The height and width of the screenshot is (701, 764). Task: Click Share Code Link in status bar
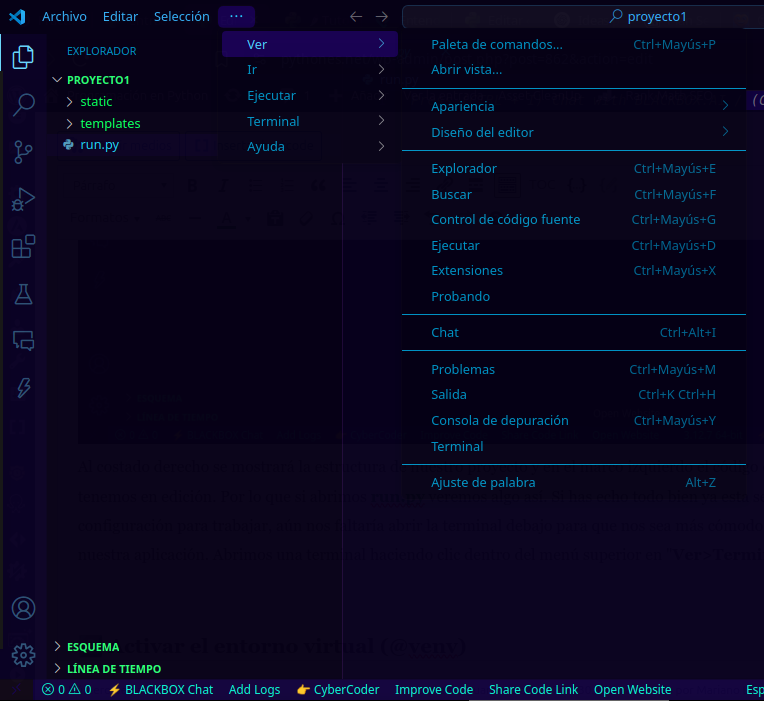click(533, 690)
